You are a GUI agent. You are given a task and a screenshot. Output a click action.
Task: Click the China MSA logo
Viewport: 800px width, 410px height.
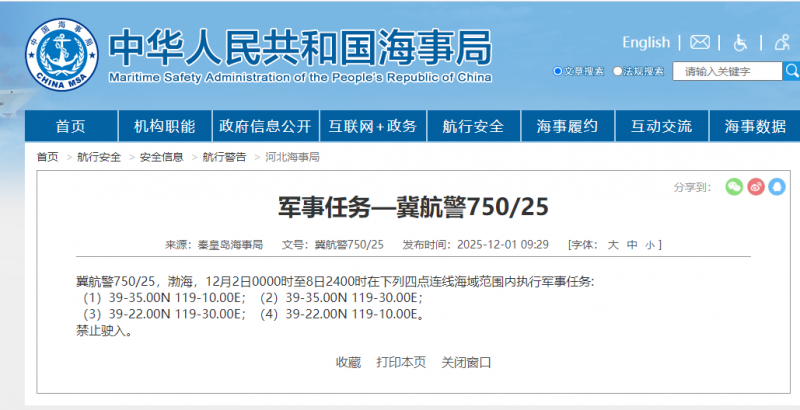point(51,48)
